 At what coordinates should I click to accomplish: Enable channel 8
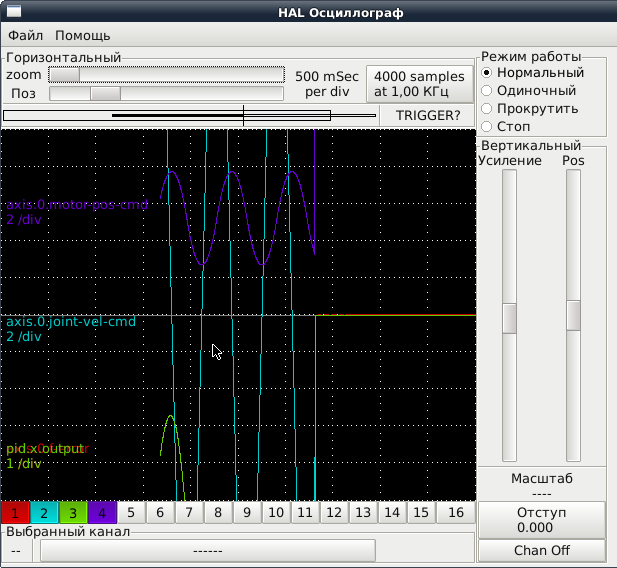(218, 512)
